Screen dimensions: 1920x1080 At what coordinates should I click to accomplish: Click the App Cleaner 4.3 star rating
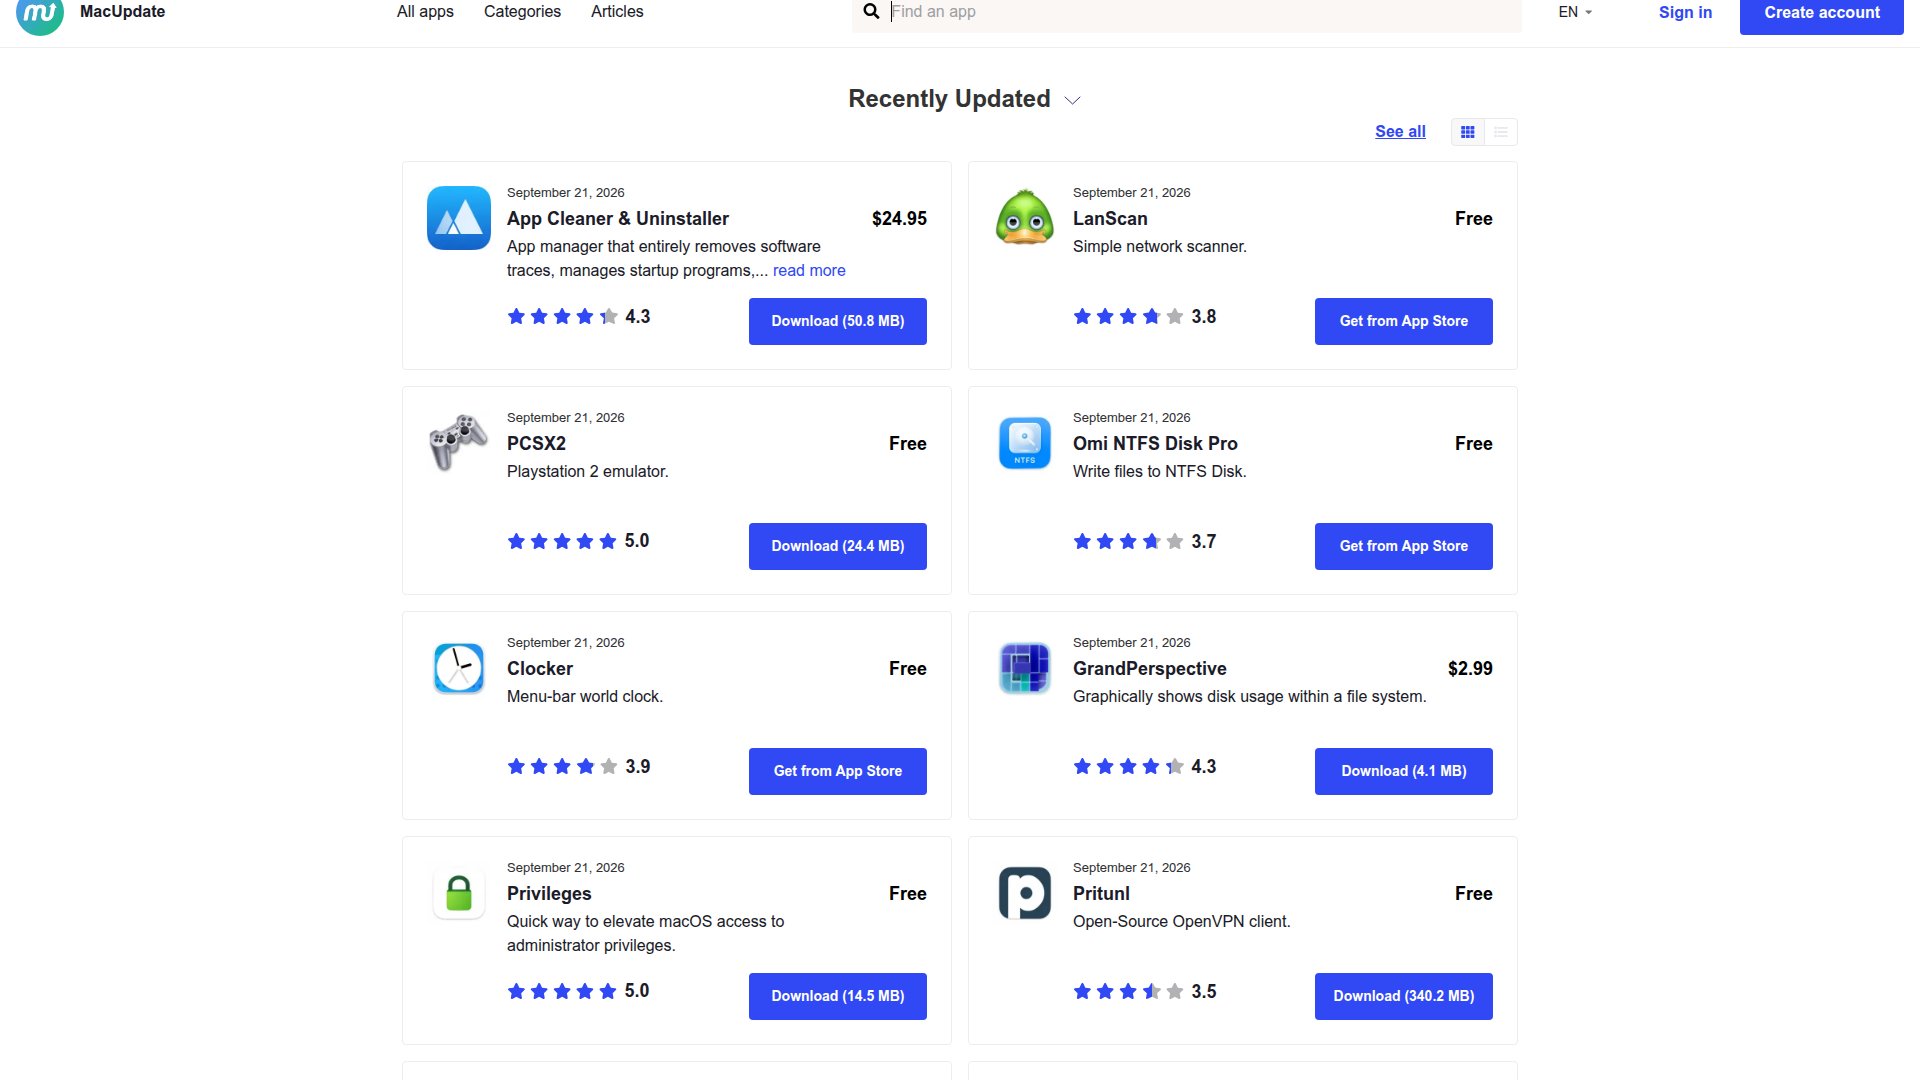(578, 316)
